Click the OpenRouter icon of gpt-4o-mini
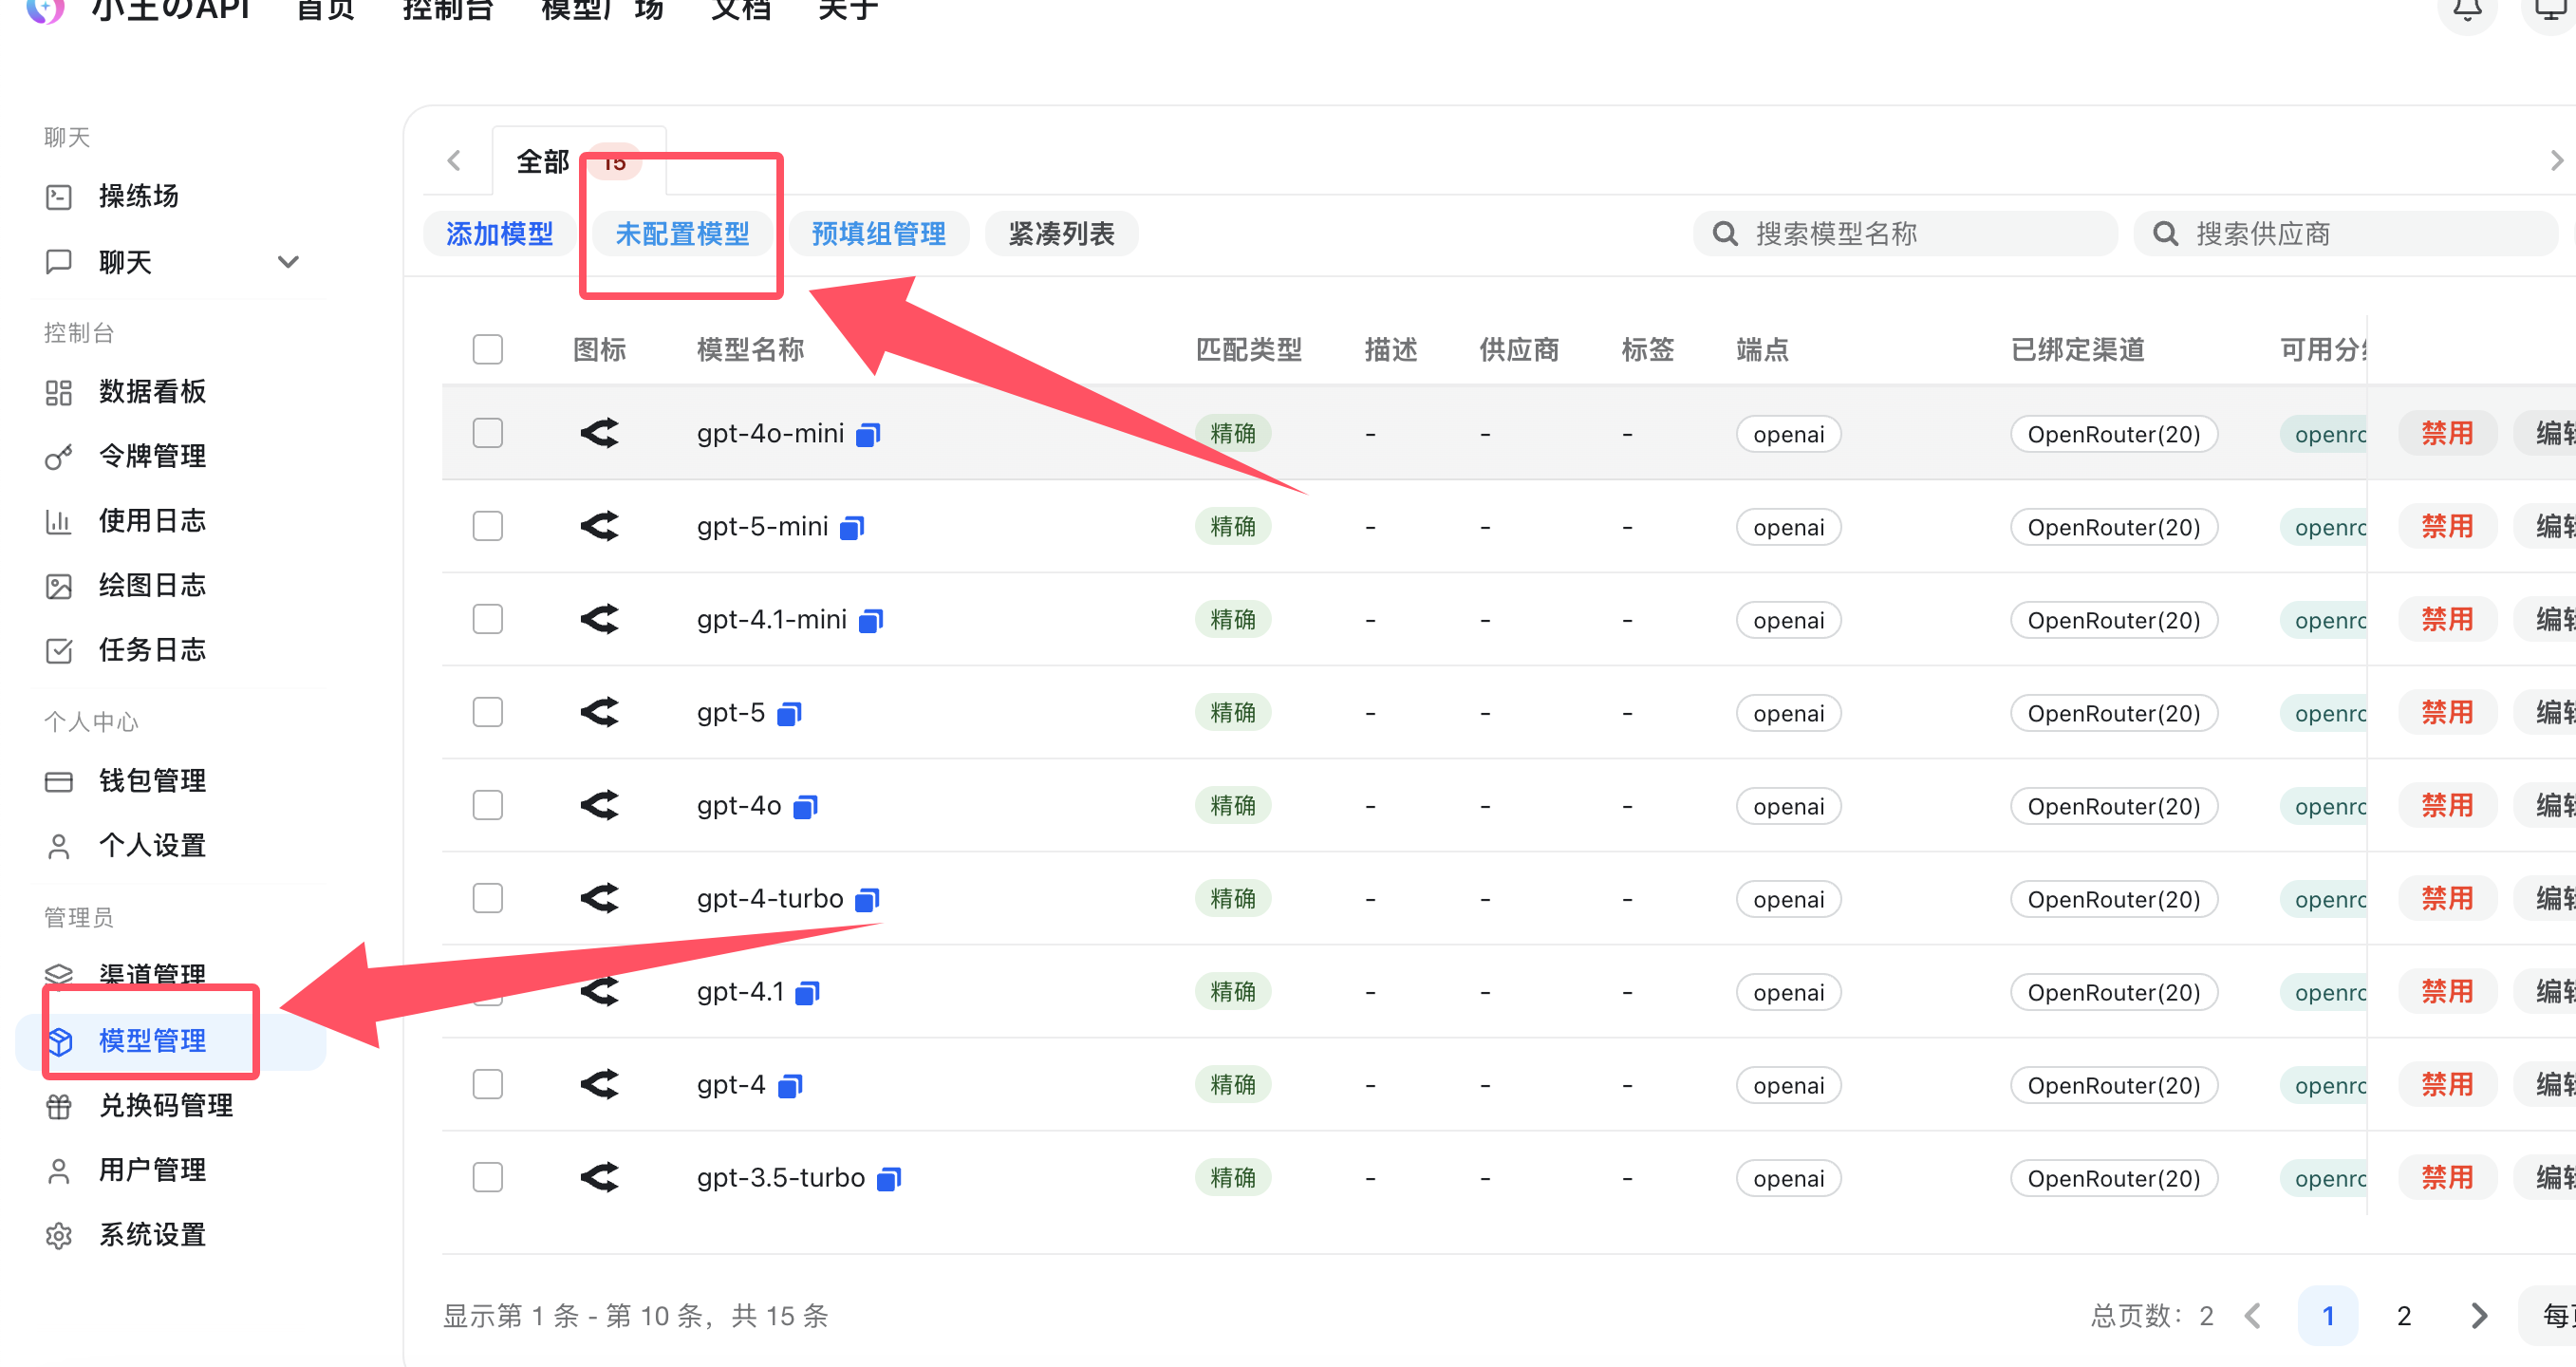The width and height of the screenshot is (2576, 1367). click(600, 433)
